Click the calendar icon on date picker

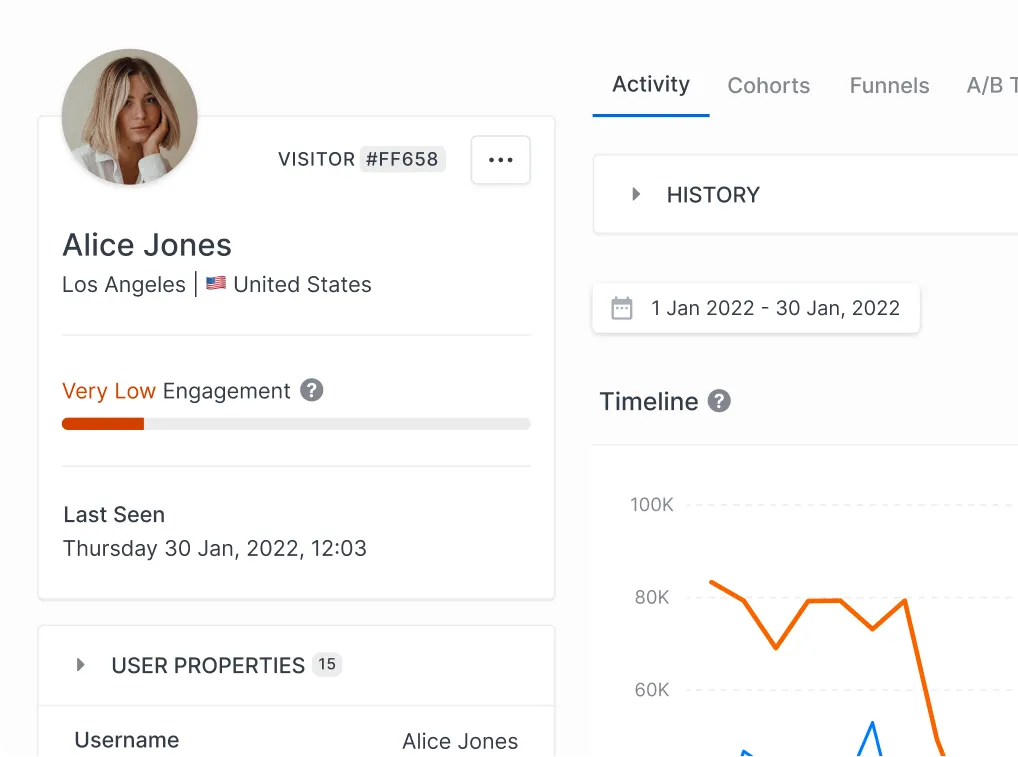[622, 308]
